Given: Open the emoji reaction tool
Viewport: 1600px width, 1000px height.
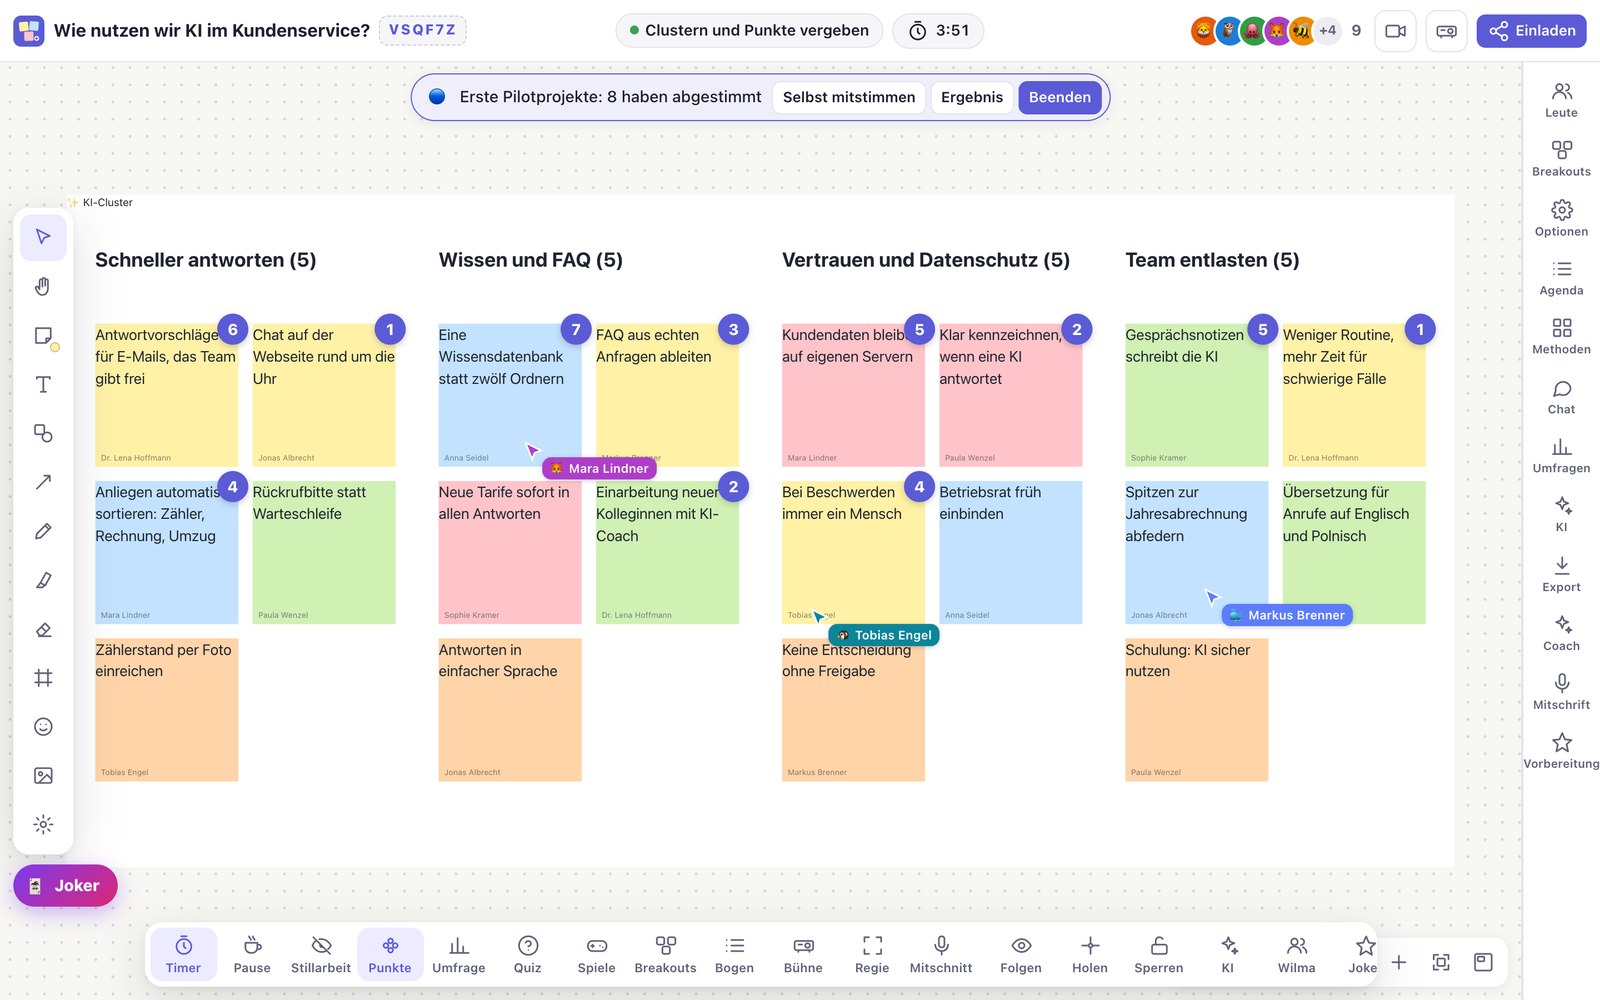Looking at the screenshot, I should tap(43, 727).
